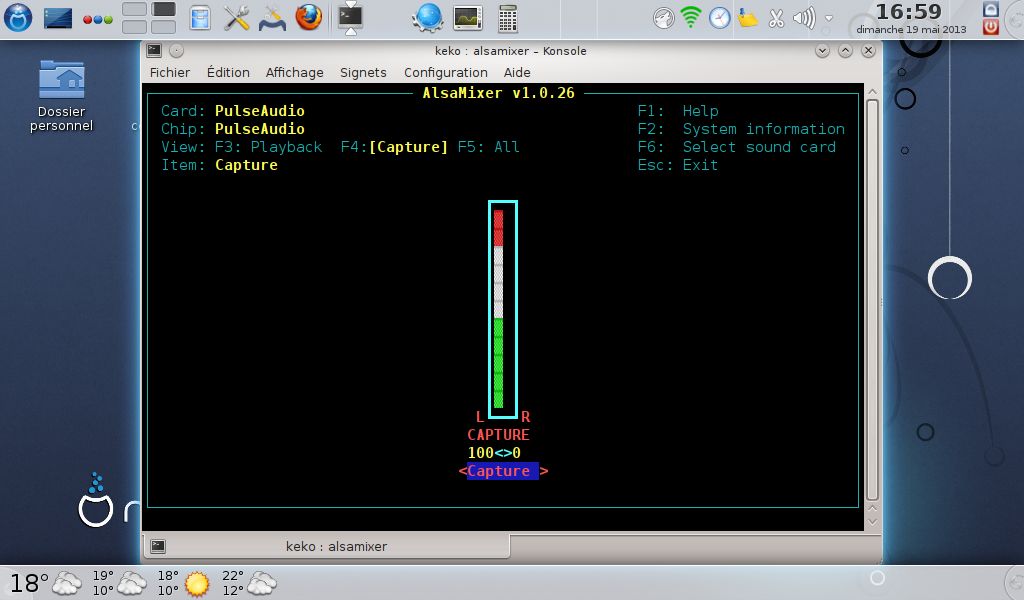1024x600 pixels.
Task: Open the activities icon with three colored dots
Action: point(97,19)
